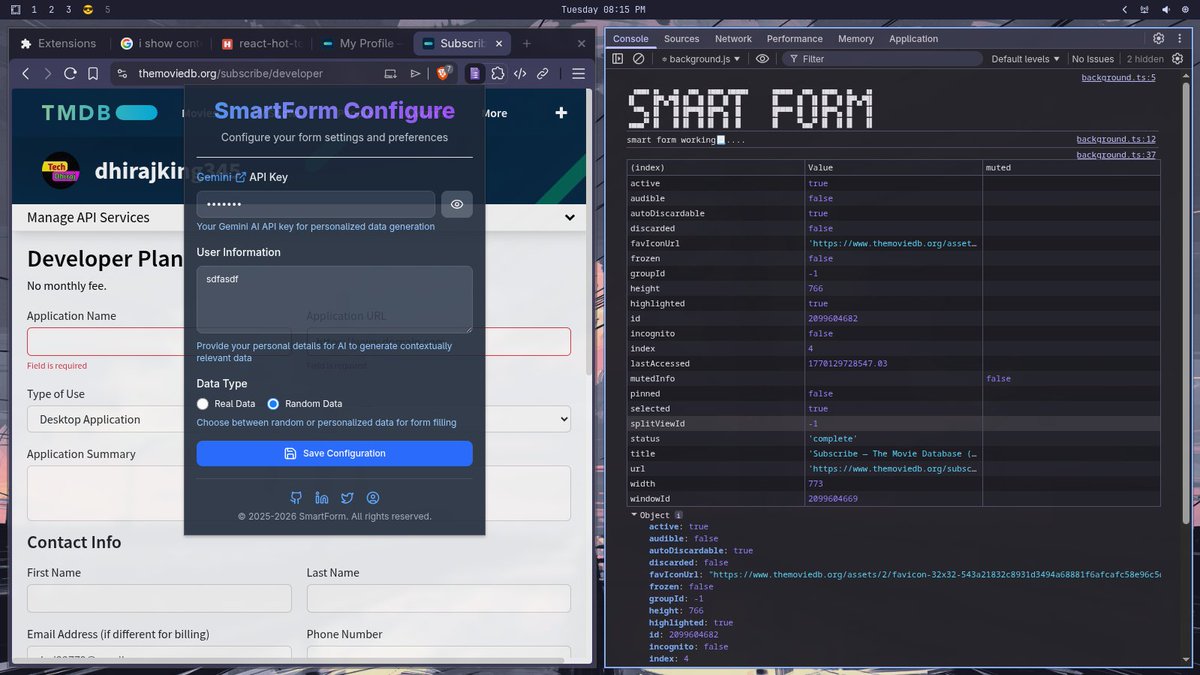Open the DevTools Sources tab

[681, 38]
